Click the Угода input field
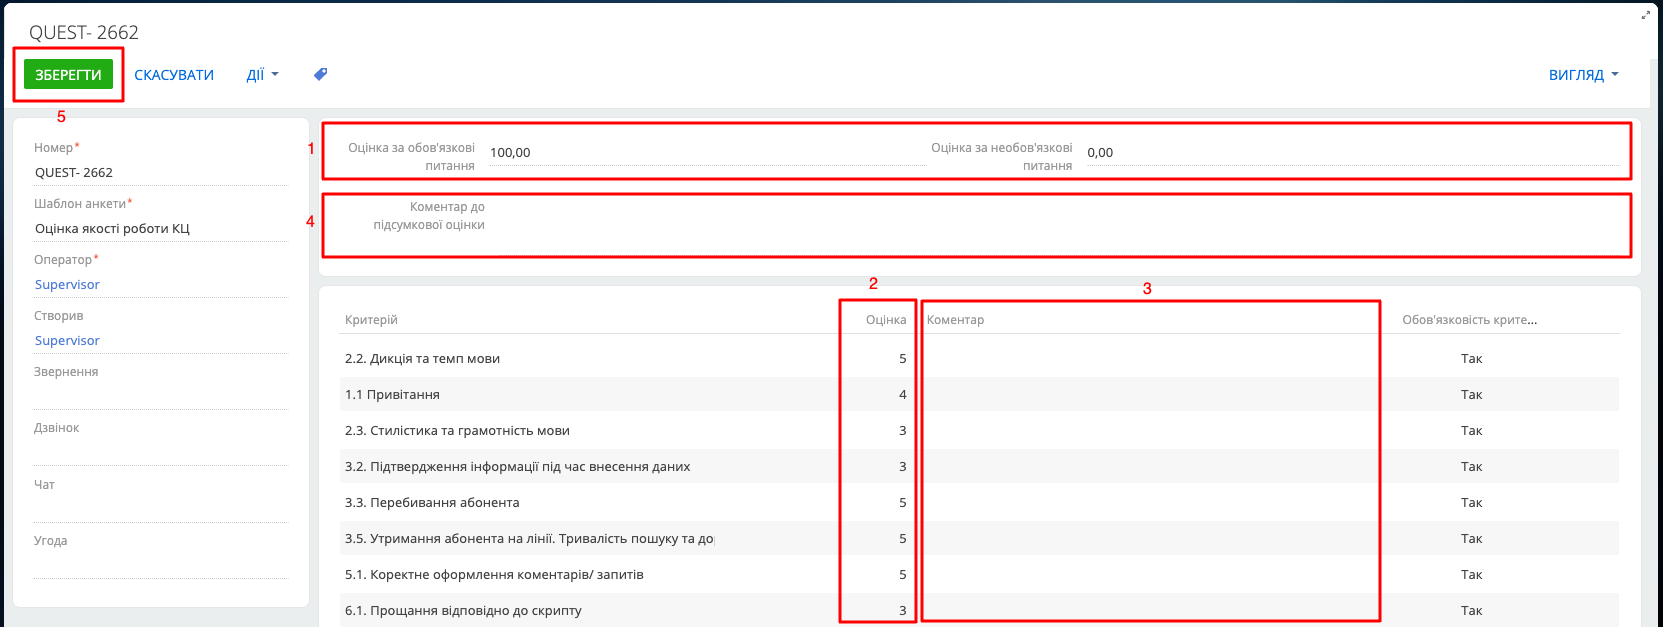 click(160, 565)
